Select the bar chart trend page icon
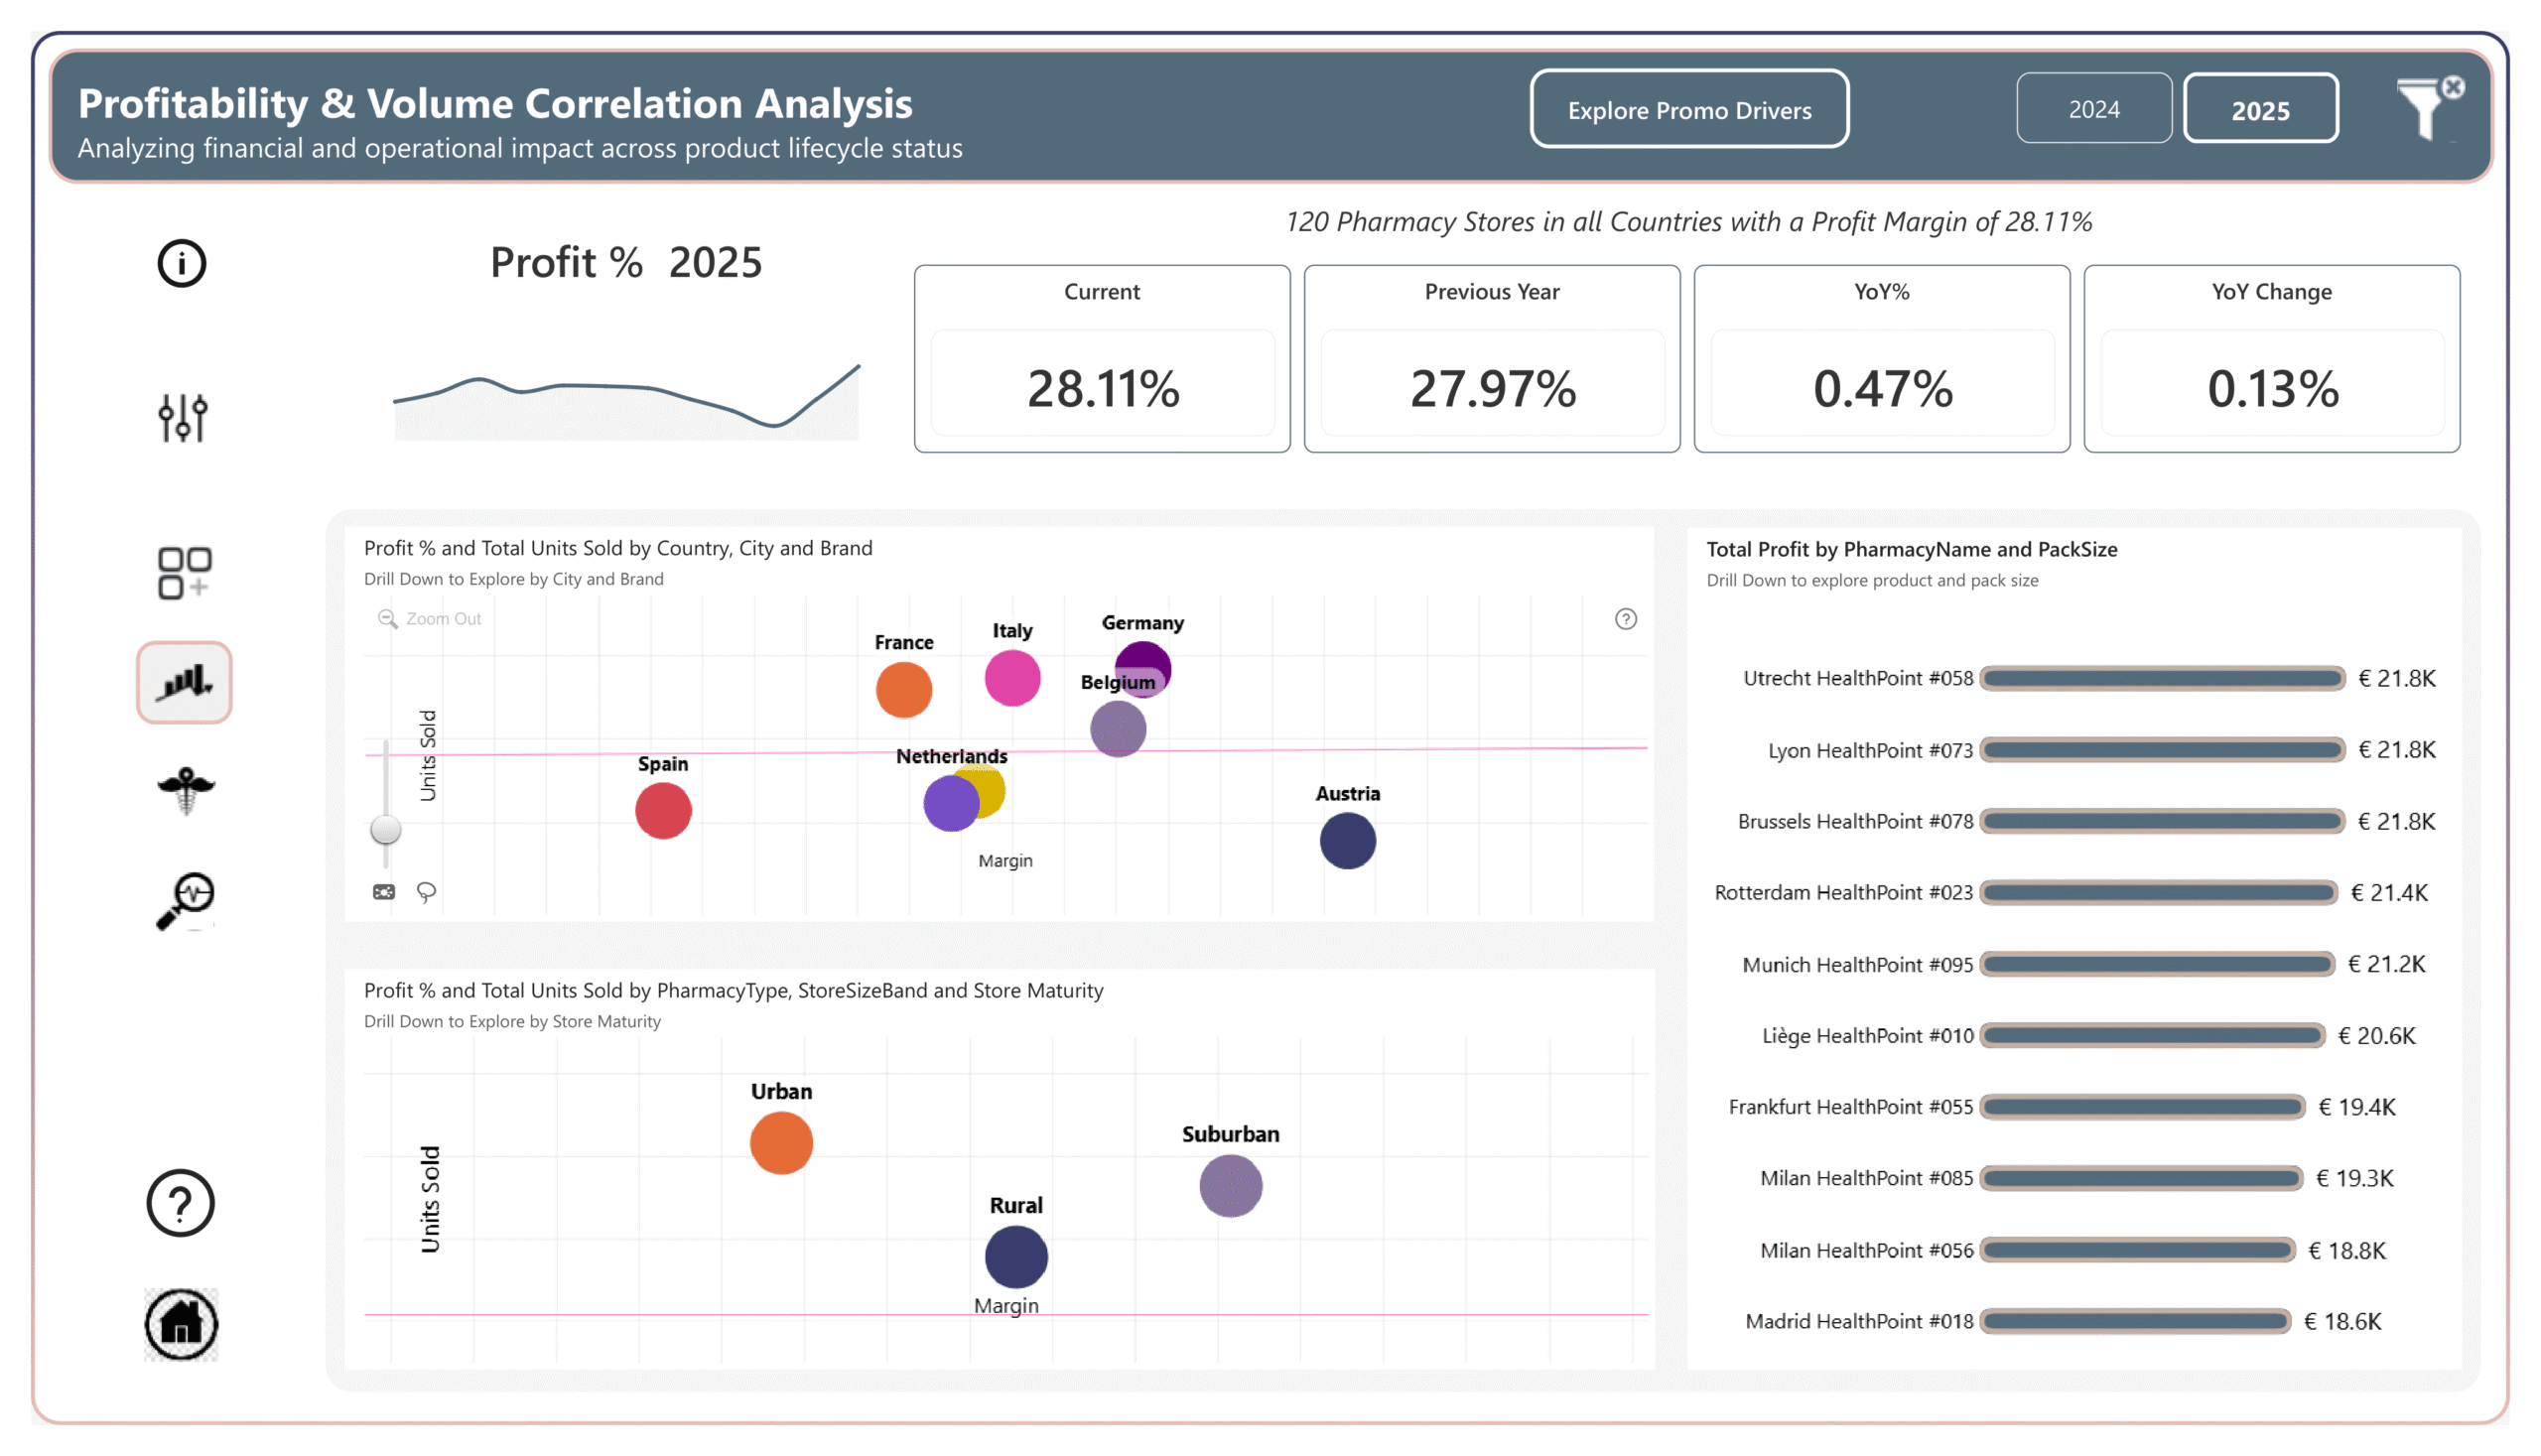The height and width of the screenshot is (1456, 2541). [x=184, y=682]
